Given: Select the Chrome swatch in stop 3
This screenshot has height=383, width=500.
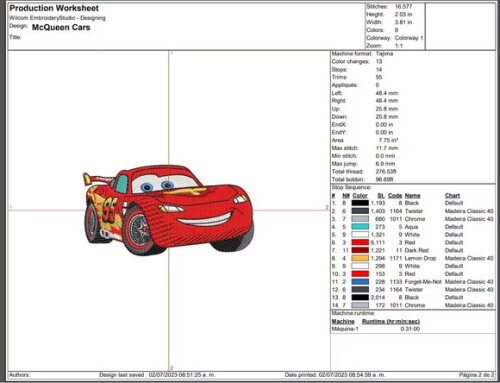Looking at the screenshot, I should pyautogui.click(x=360, y=219).
